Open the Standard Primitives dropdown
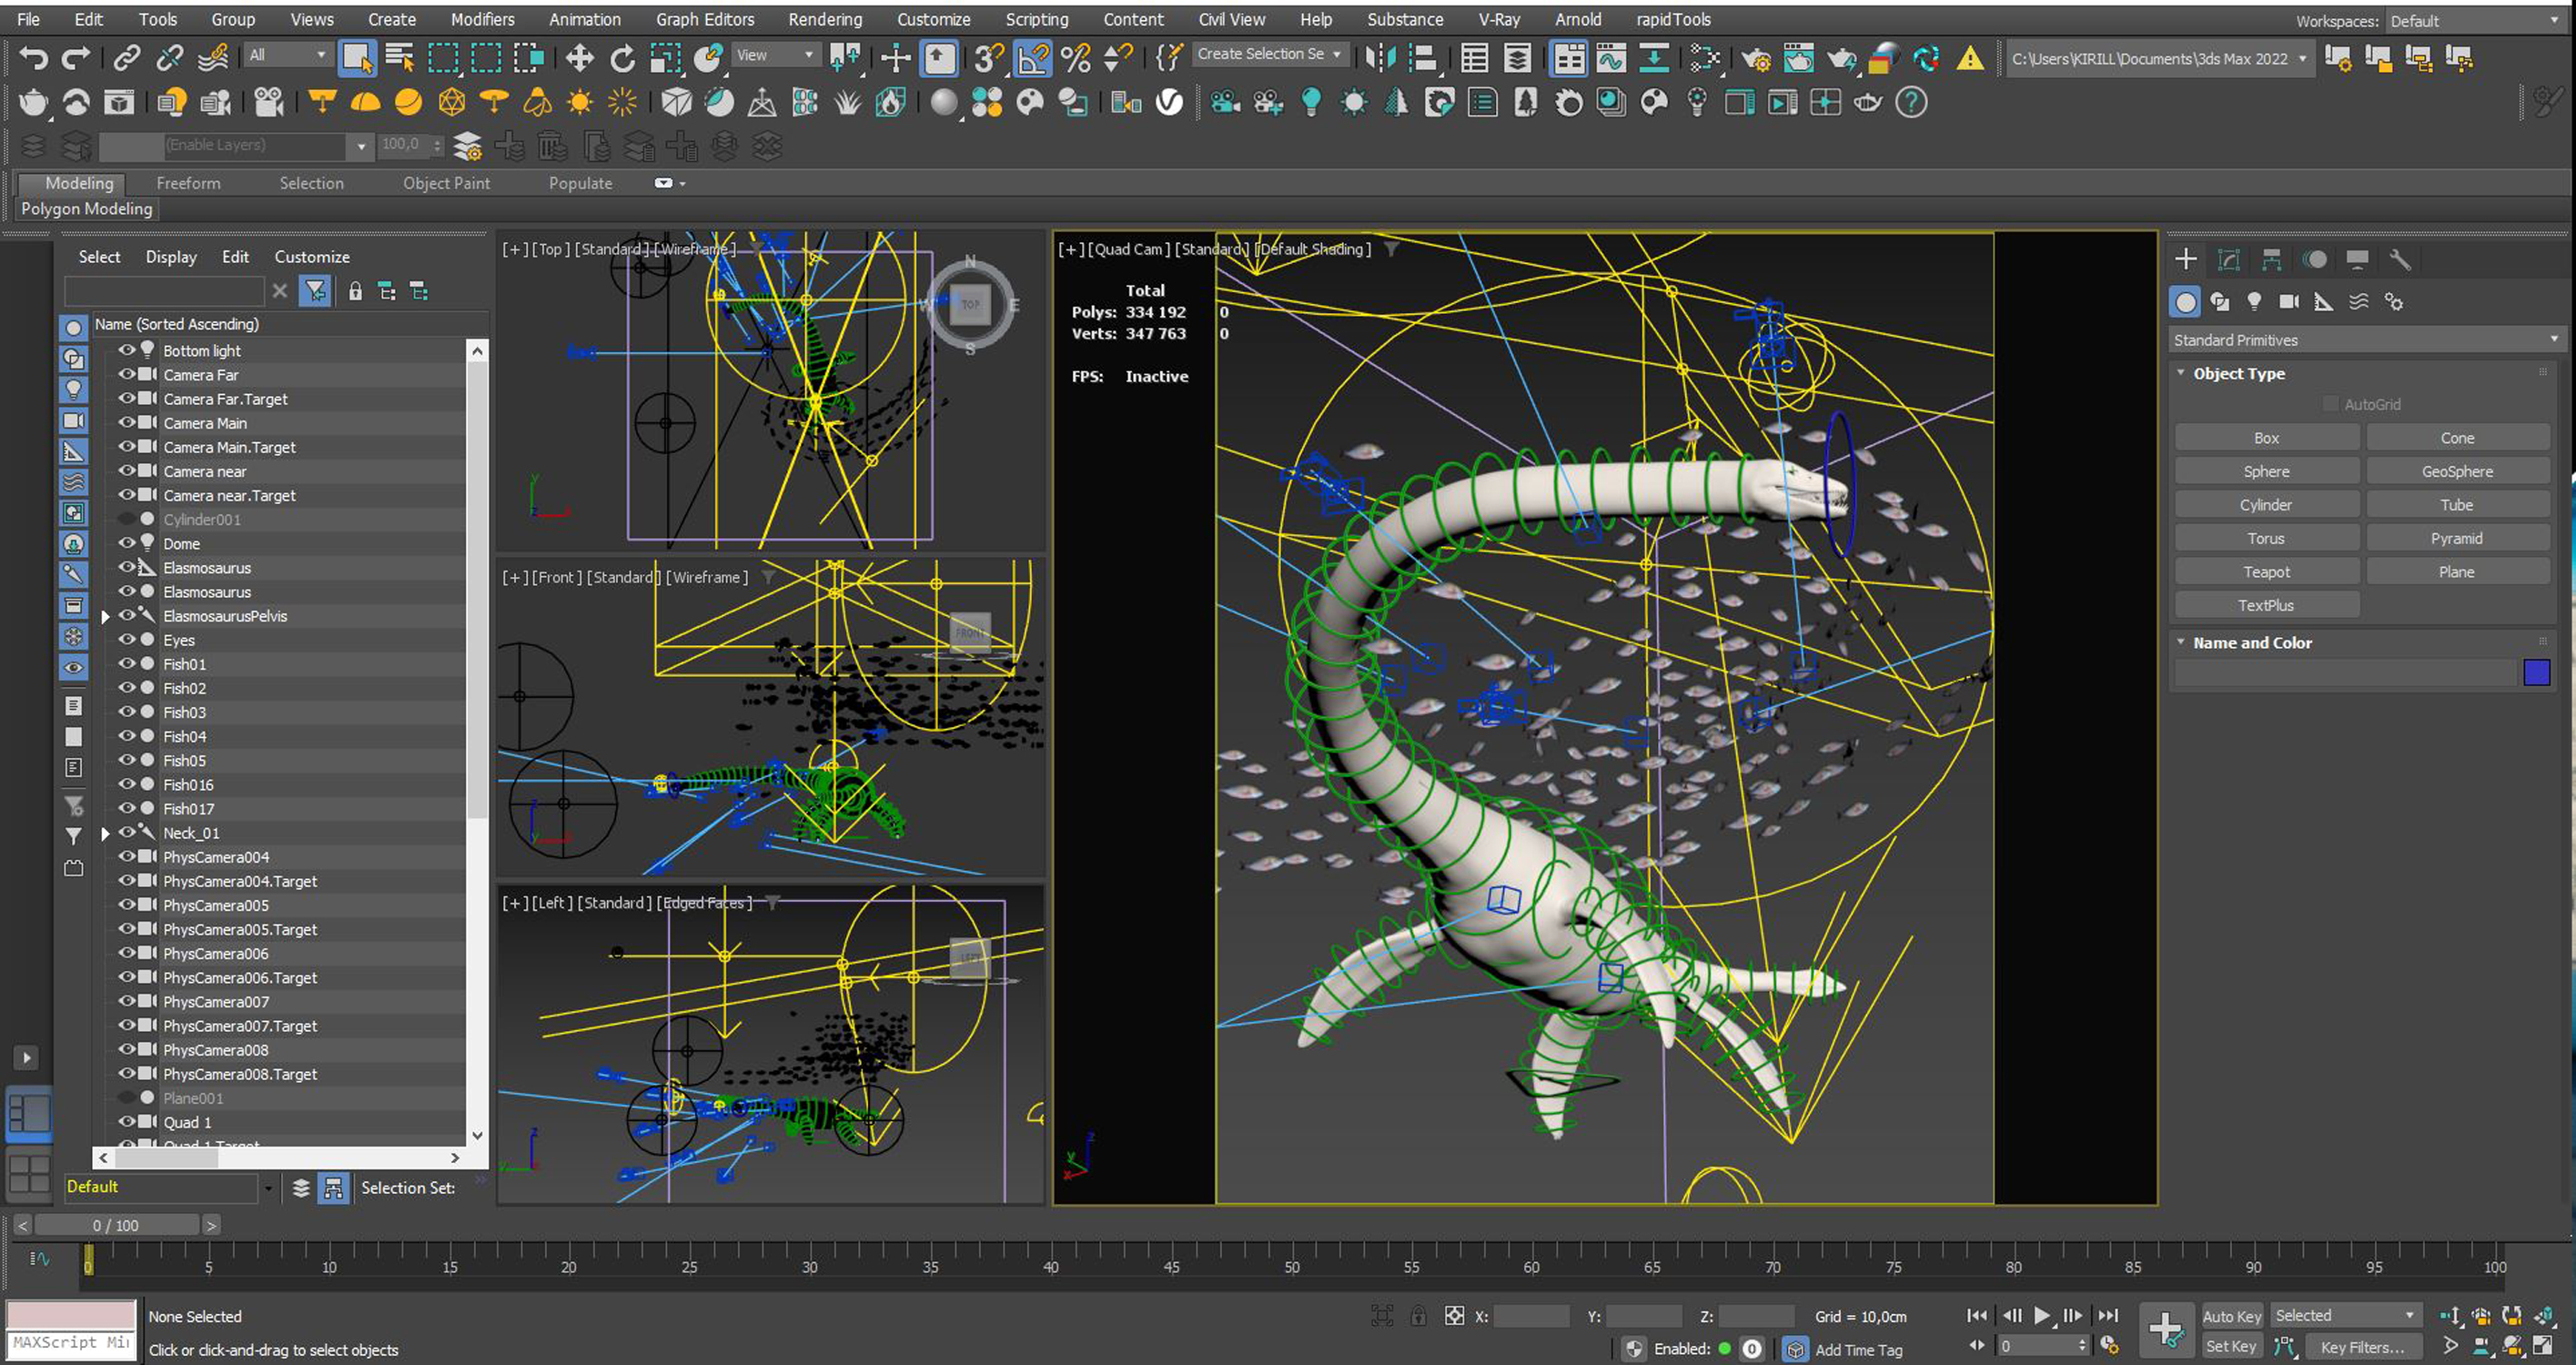 (x=2365, y=340)
